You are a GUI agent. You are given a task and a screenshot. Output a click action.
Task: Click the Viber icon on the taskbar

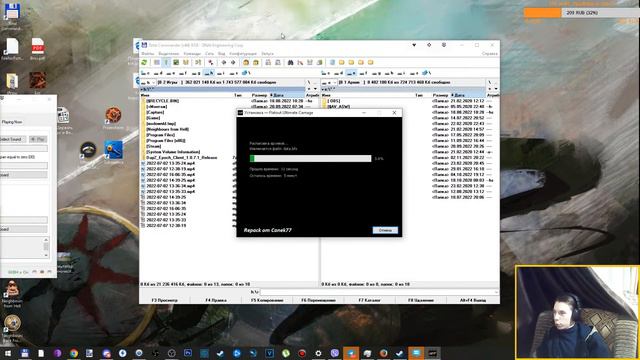point(335,353)
